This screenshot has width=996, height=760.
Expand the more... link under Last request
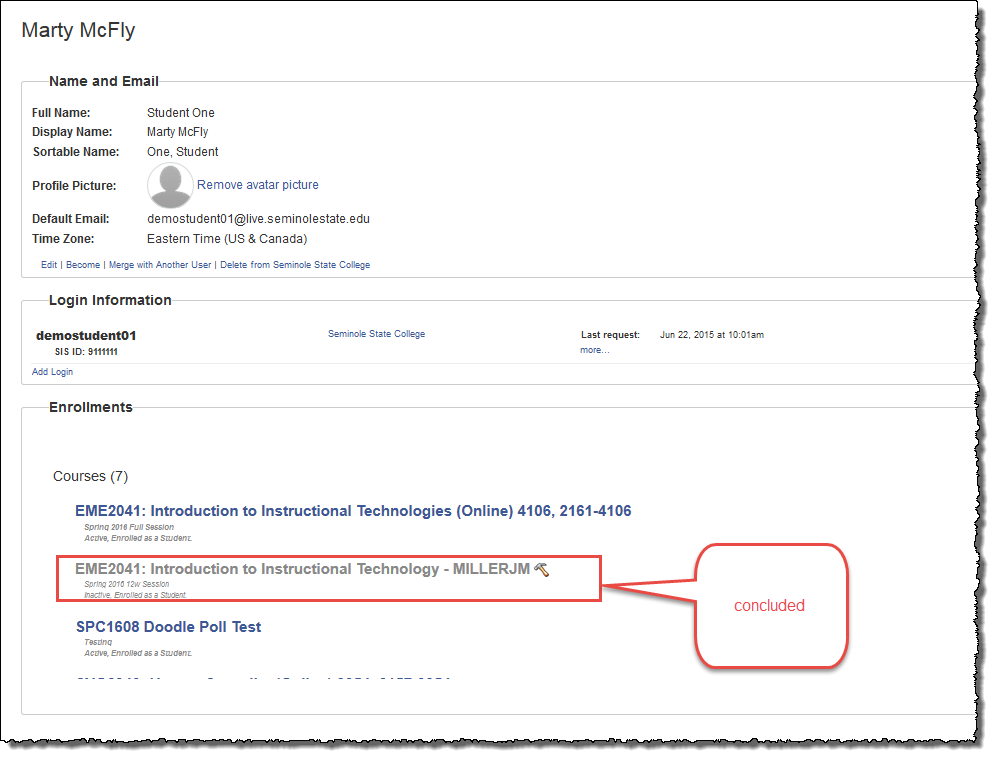click(x=594, y=350)
